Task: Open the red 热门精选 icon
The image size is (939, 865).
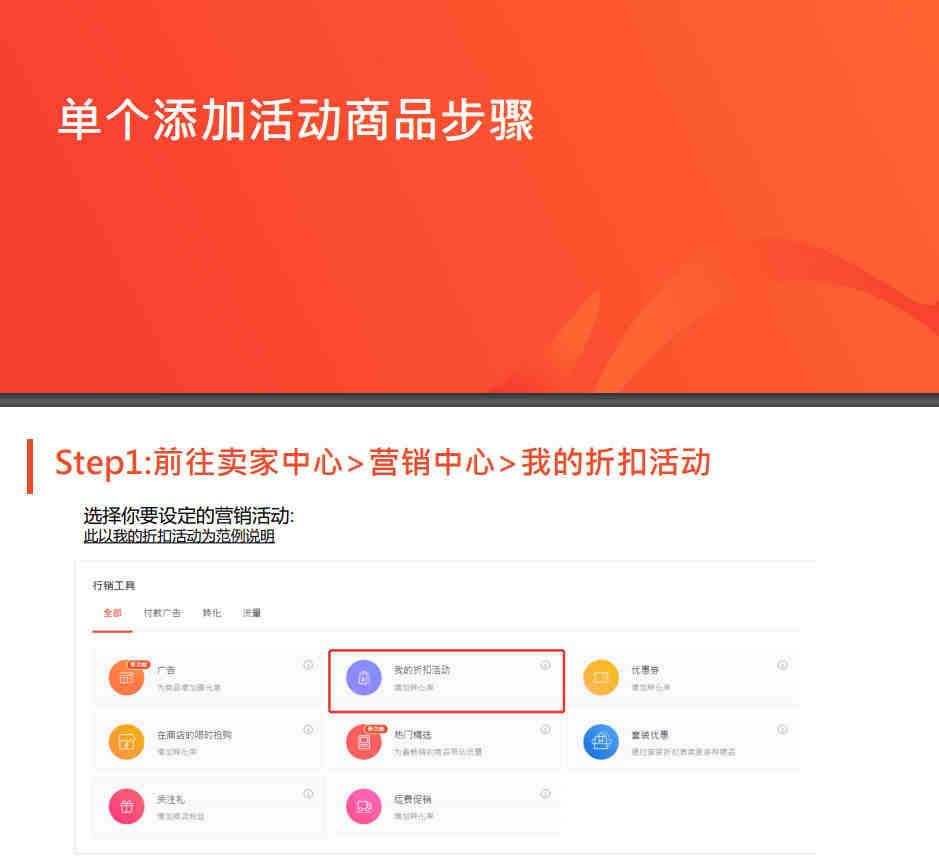Action: coord(364,742)
